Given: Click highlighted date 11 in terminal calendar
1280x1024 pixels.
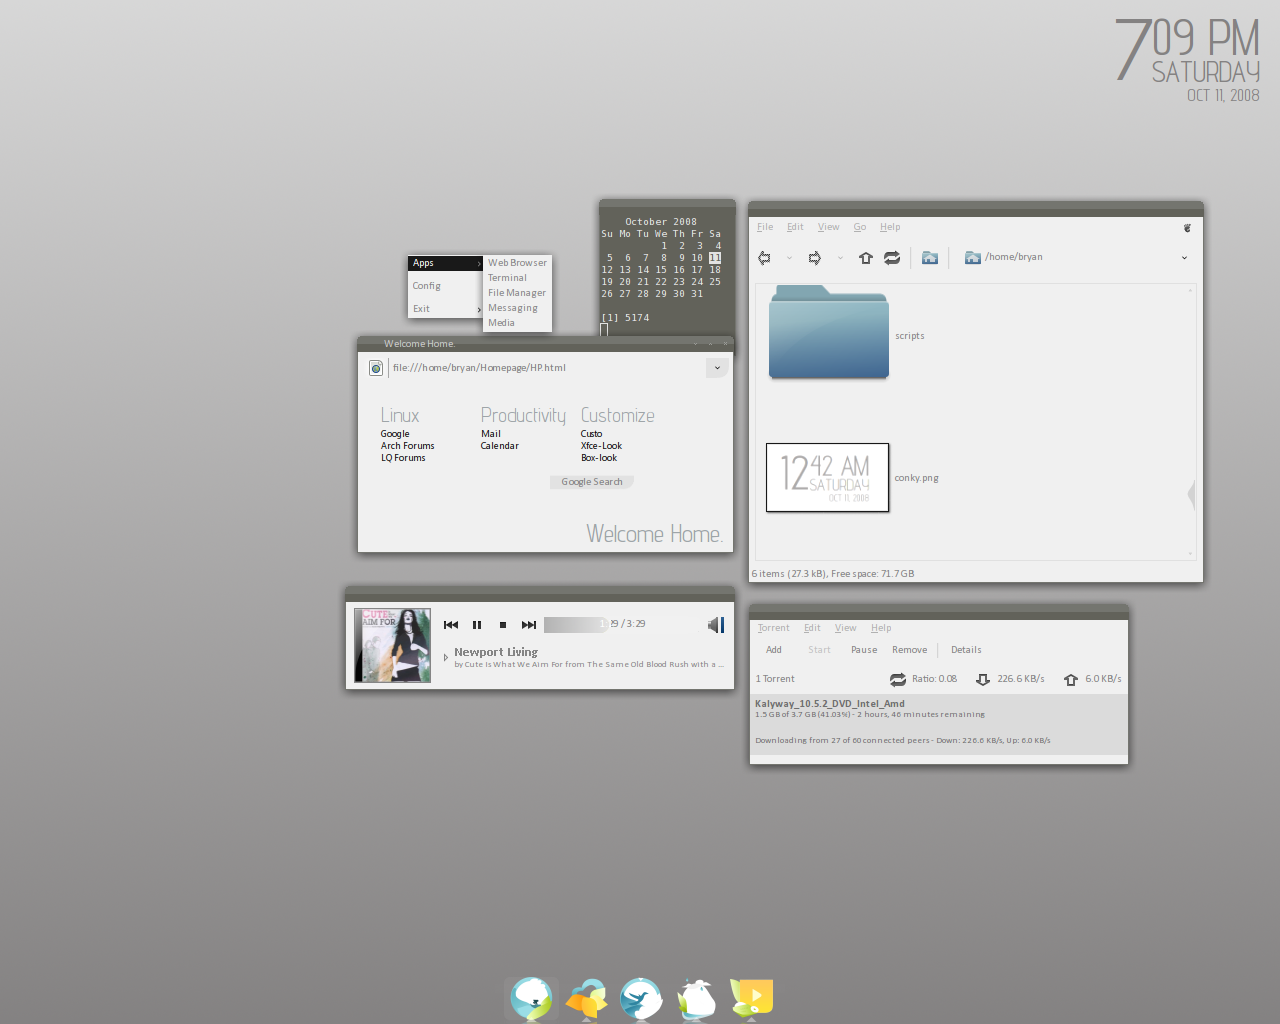Looking at the screenshot, I should point(715,258).
